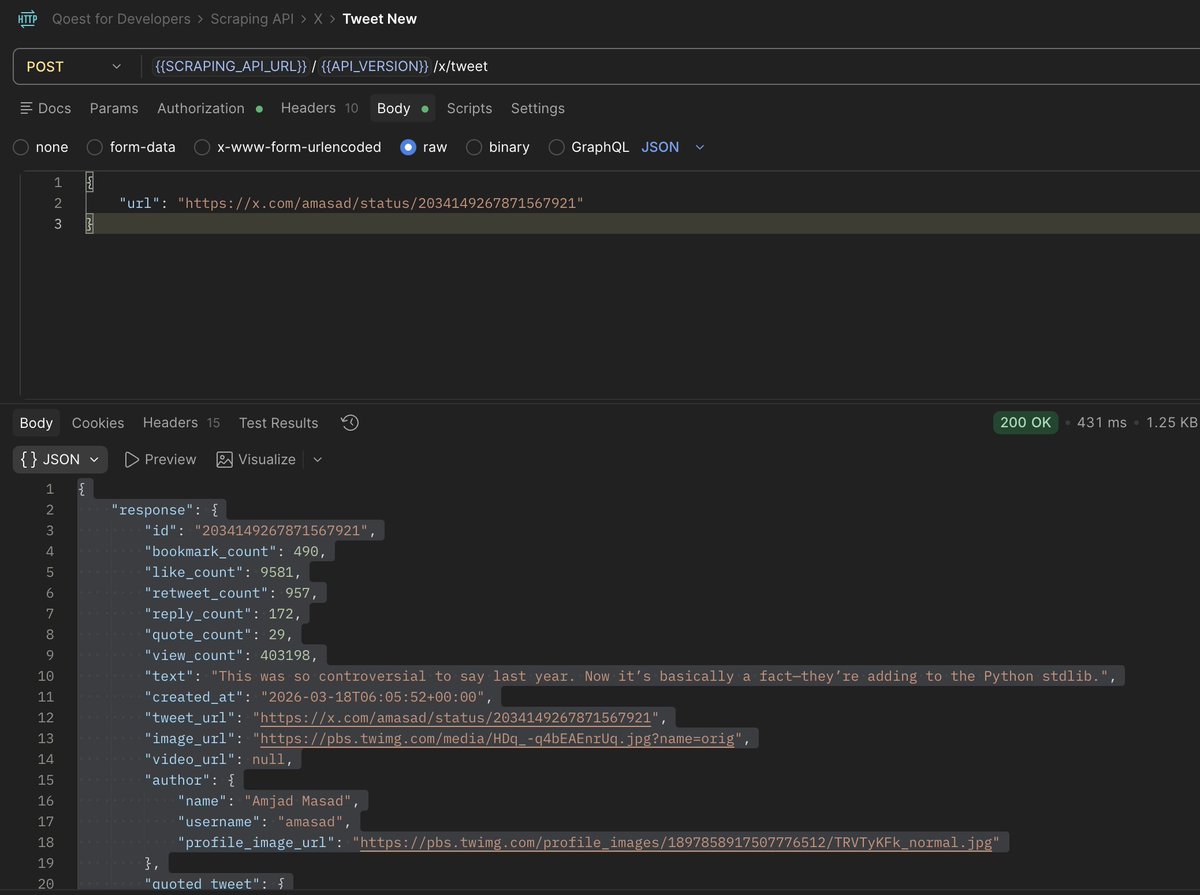1200x895 pixels.
Task: Select the request Body tab
Action: (403, 108)
